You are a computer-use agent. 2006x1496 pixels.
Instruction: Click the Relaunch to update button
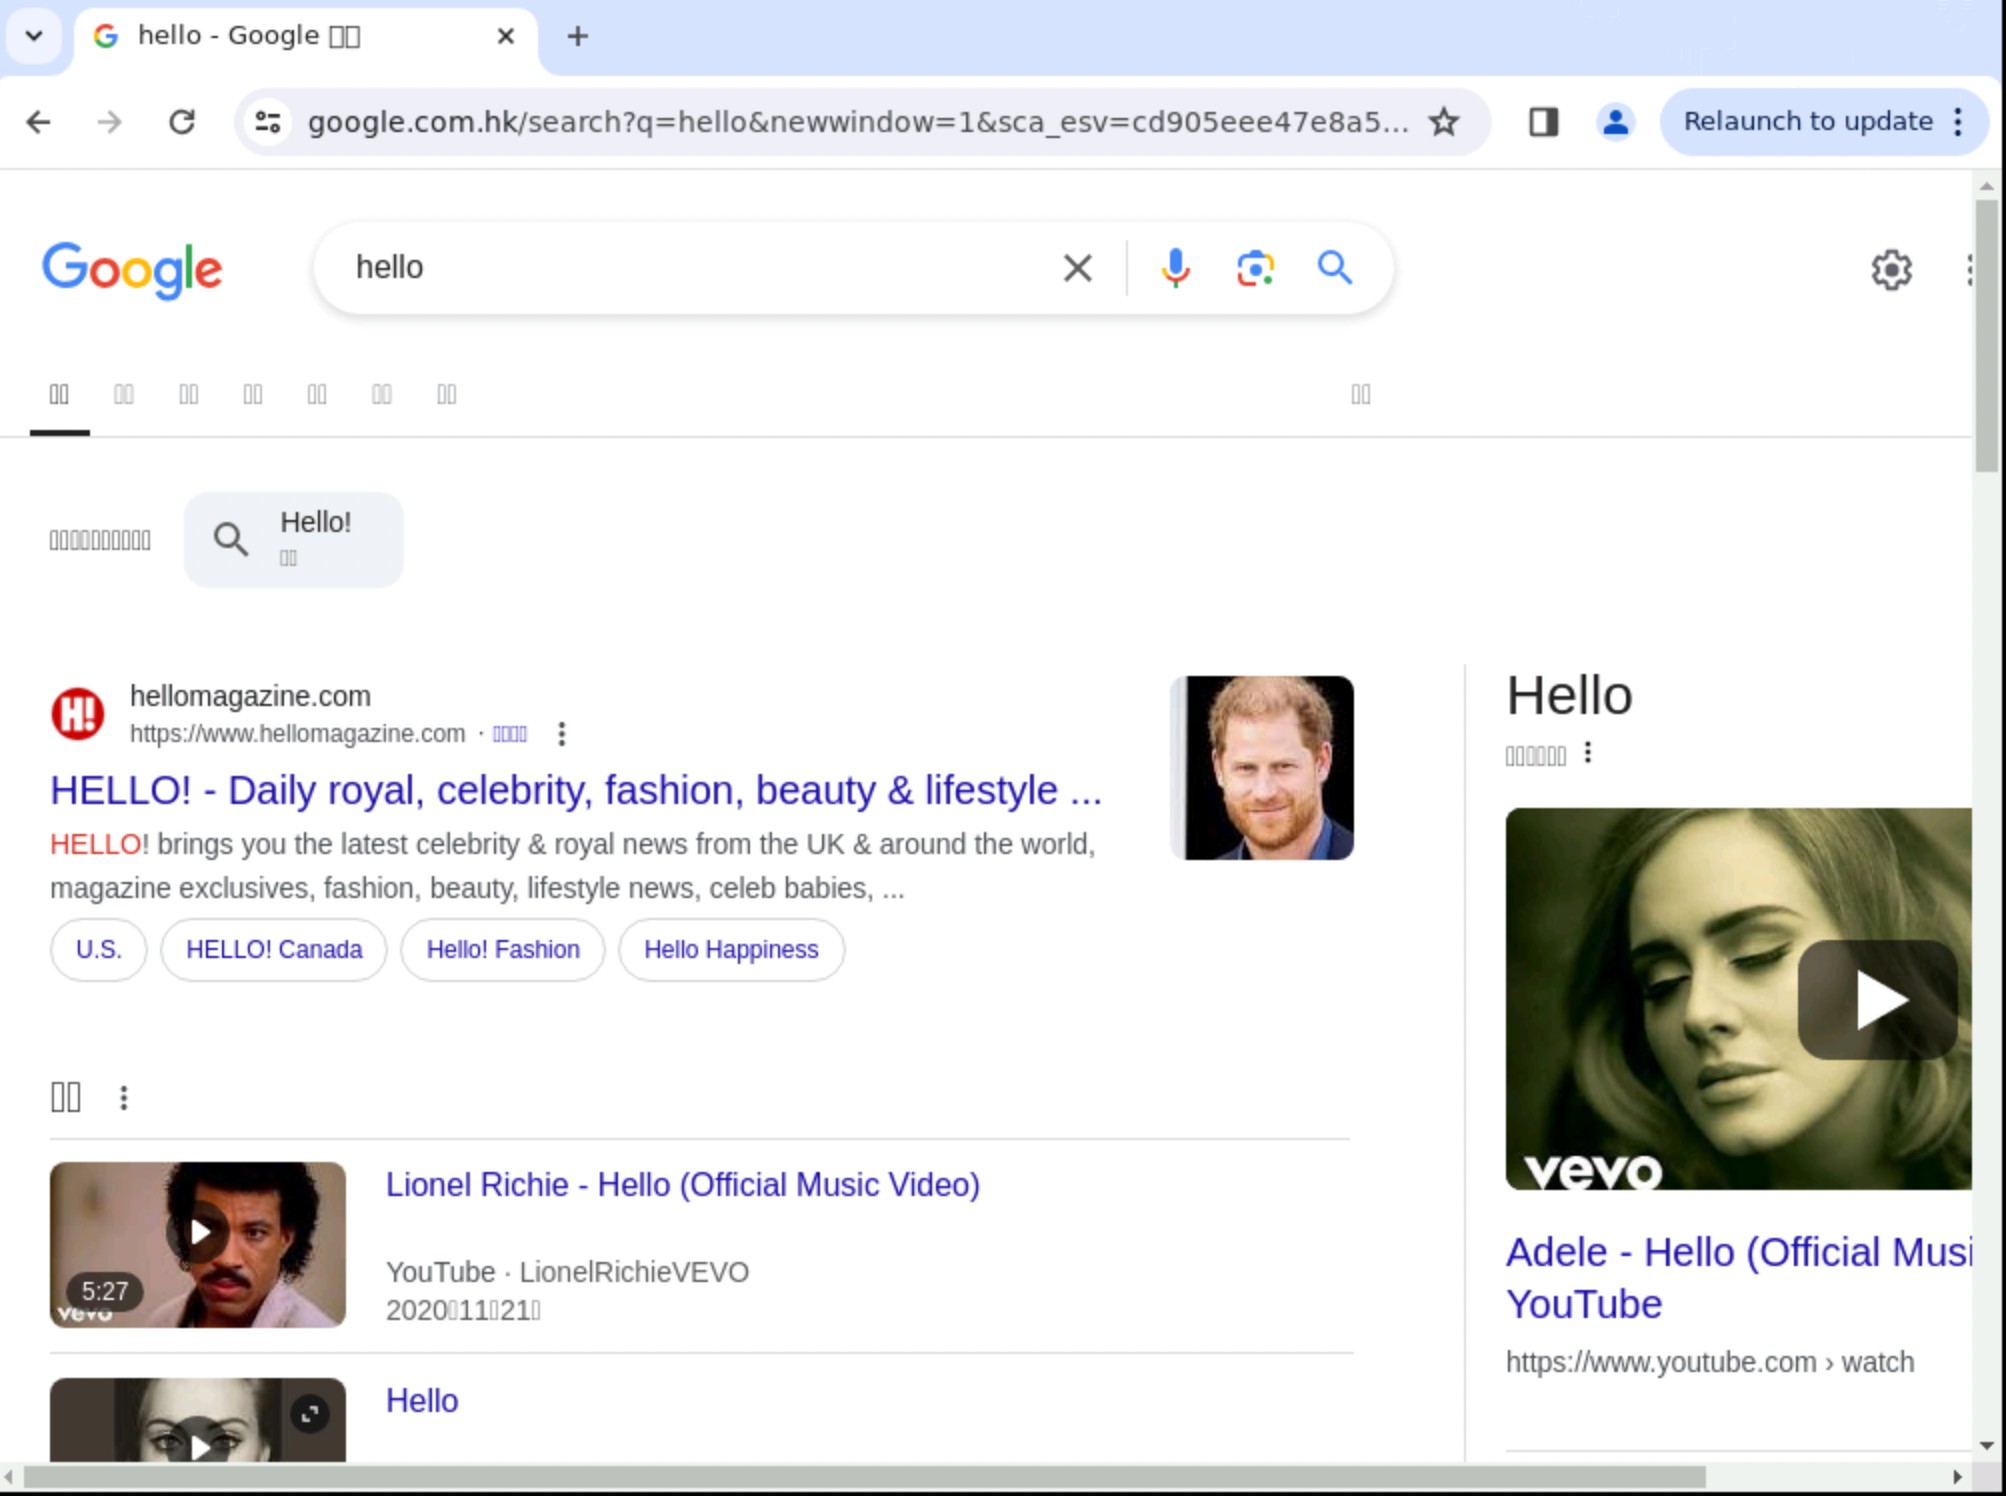coord(1807,121)
